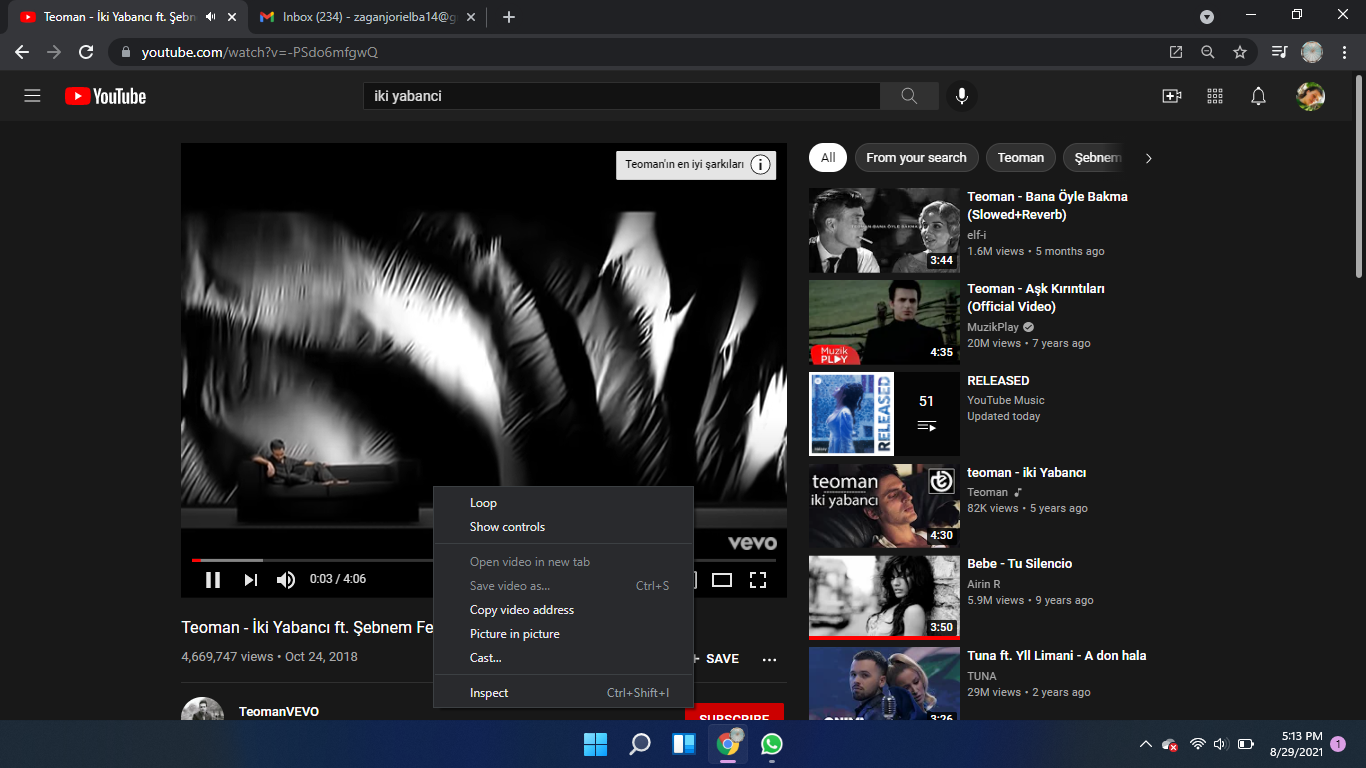Click the Chrome address bar URL
1366x768 pixels.
tap(259, 52)
